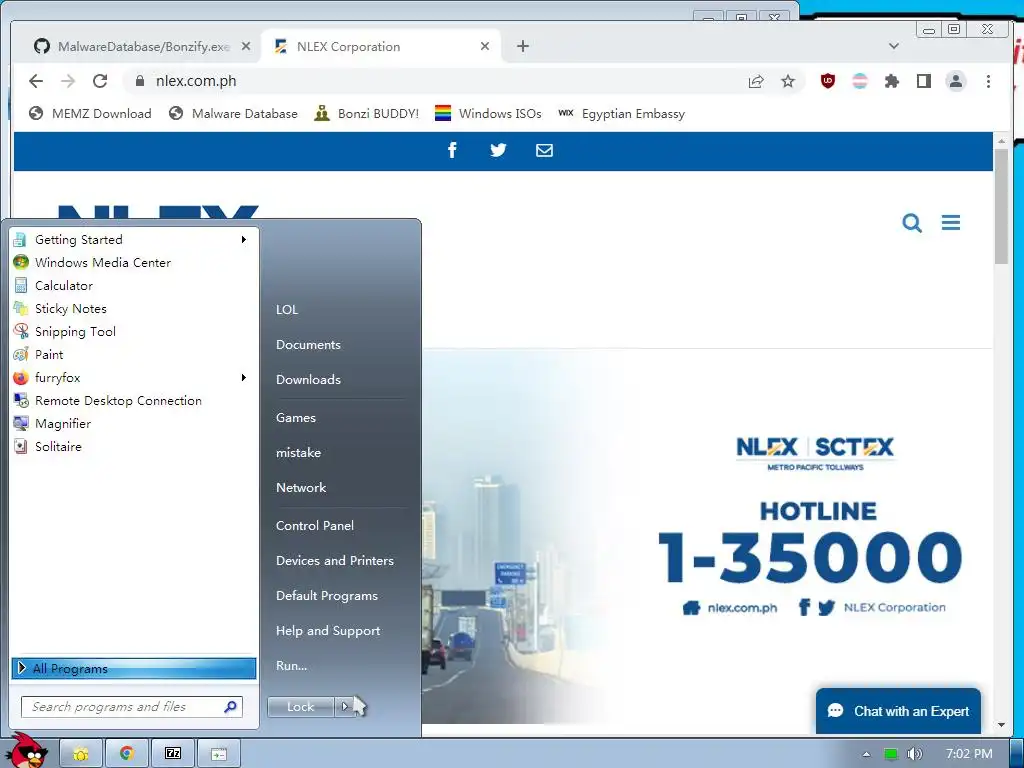
Task: Open Bonzi BUDDY! bookmark
Action: (x=366, y=114)
